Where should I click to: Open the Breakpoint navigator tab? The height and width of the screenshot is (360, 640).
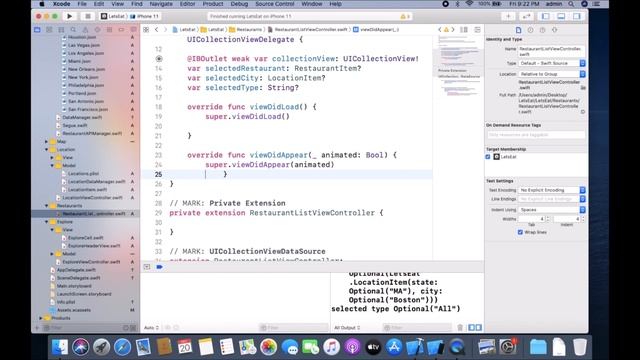pos(121,30)
